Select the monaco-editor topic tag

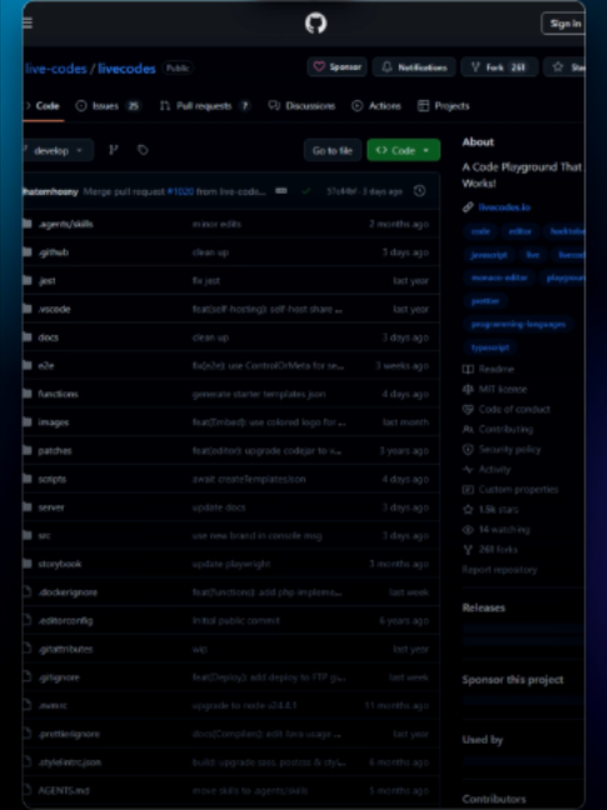(x=499, y=278)
